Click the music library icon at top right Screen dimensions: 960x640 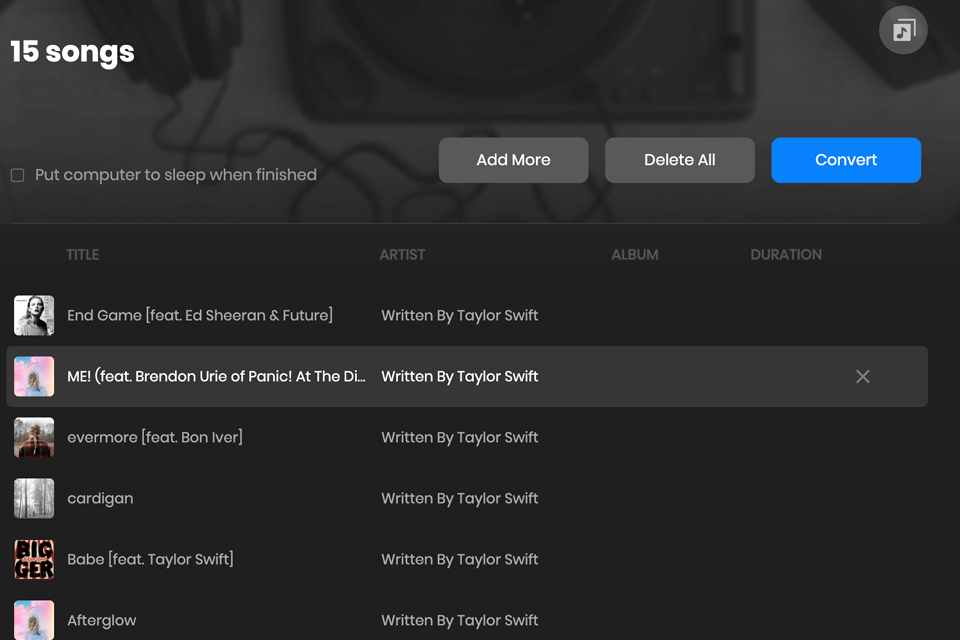tap(903, 30)
